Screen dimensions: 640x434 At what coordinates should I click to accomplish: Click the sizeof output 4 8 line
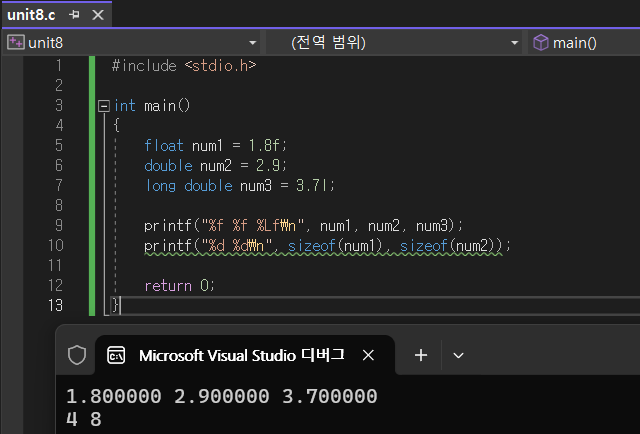[84, 419]
